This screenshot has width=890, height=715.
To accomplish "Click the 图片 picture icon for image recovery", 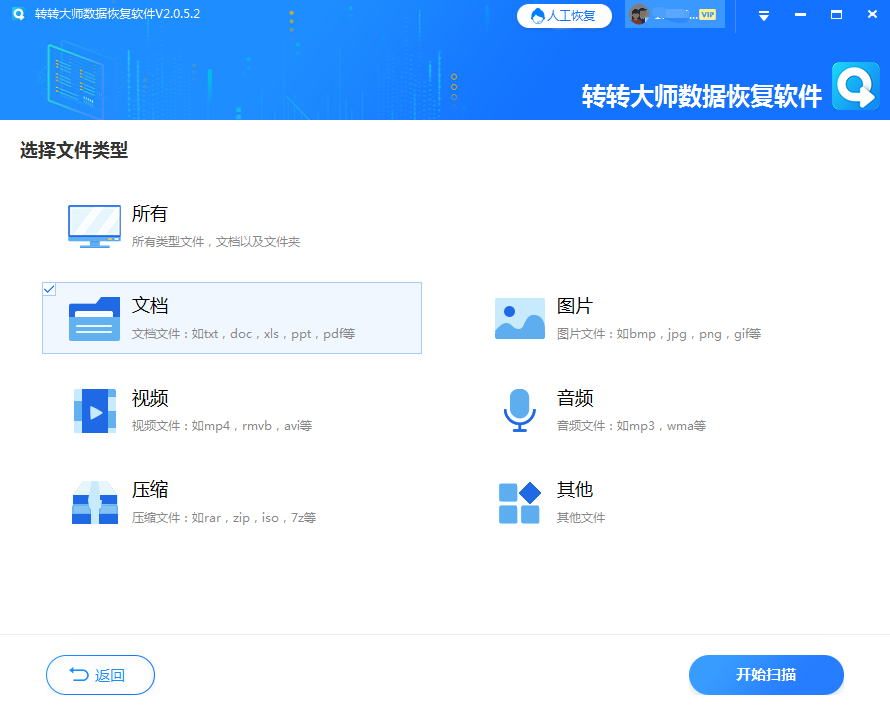I will tap(519, 317).
